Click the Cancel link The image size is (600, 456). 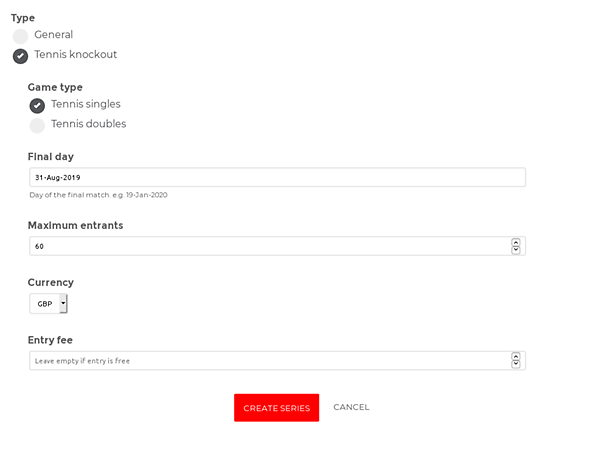tap(351, 407)
